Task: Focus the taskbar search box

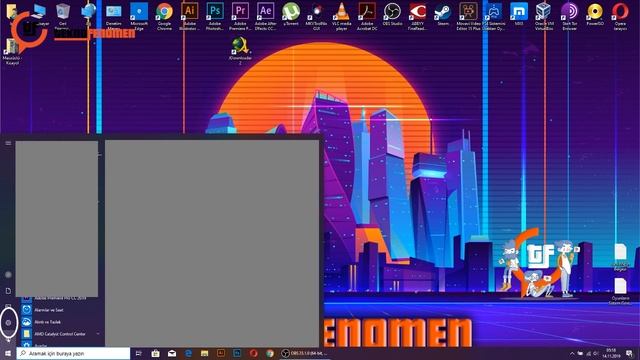Action: [73, 353]
